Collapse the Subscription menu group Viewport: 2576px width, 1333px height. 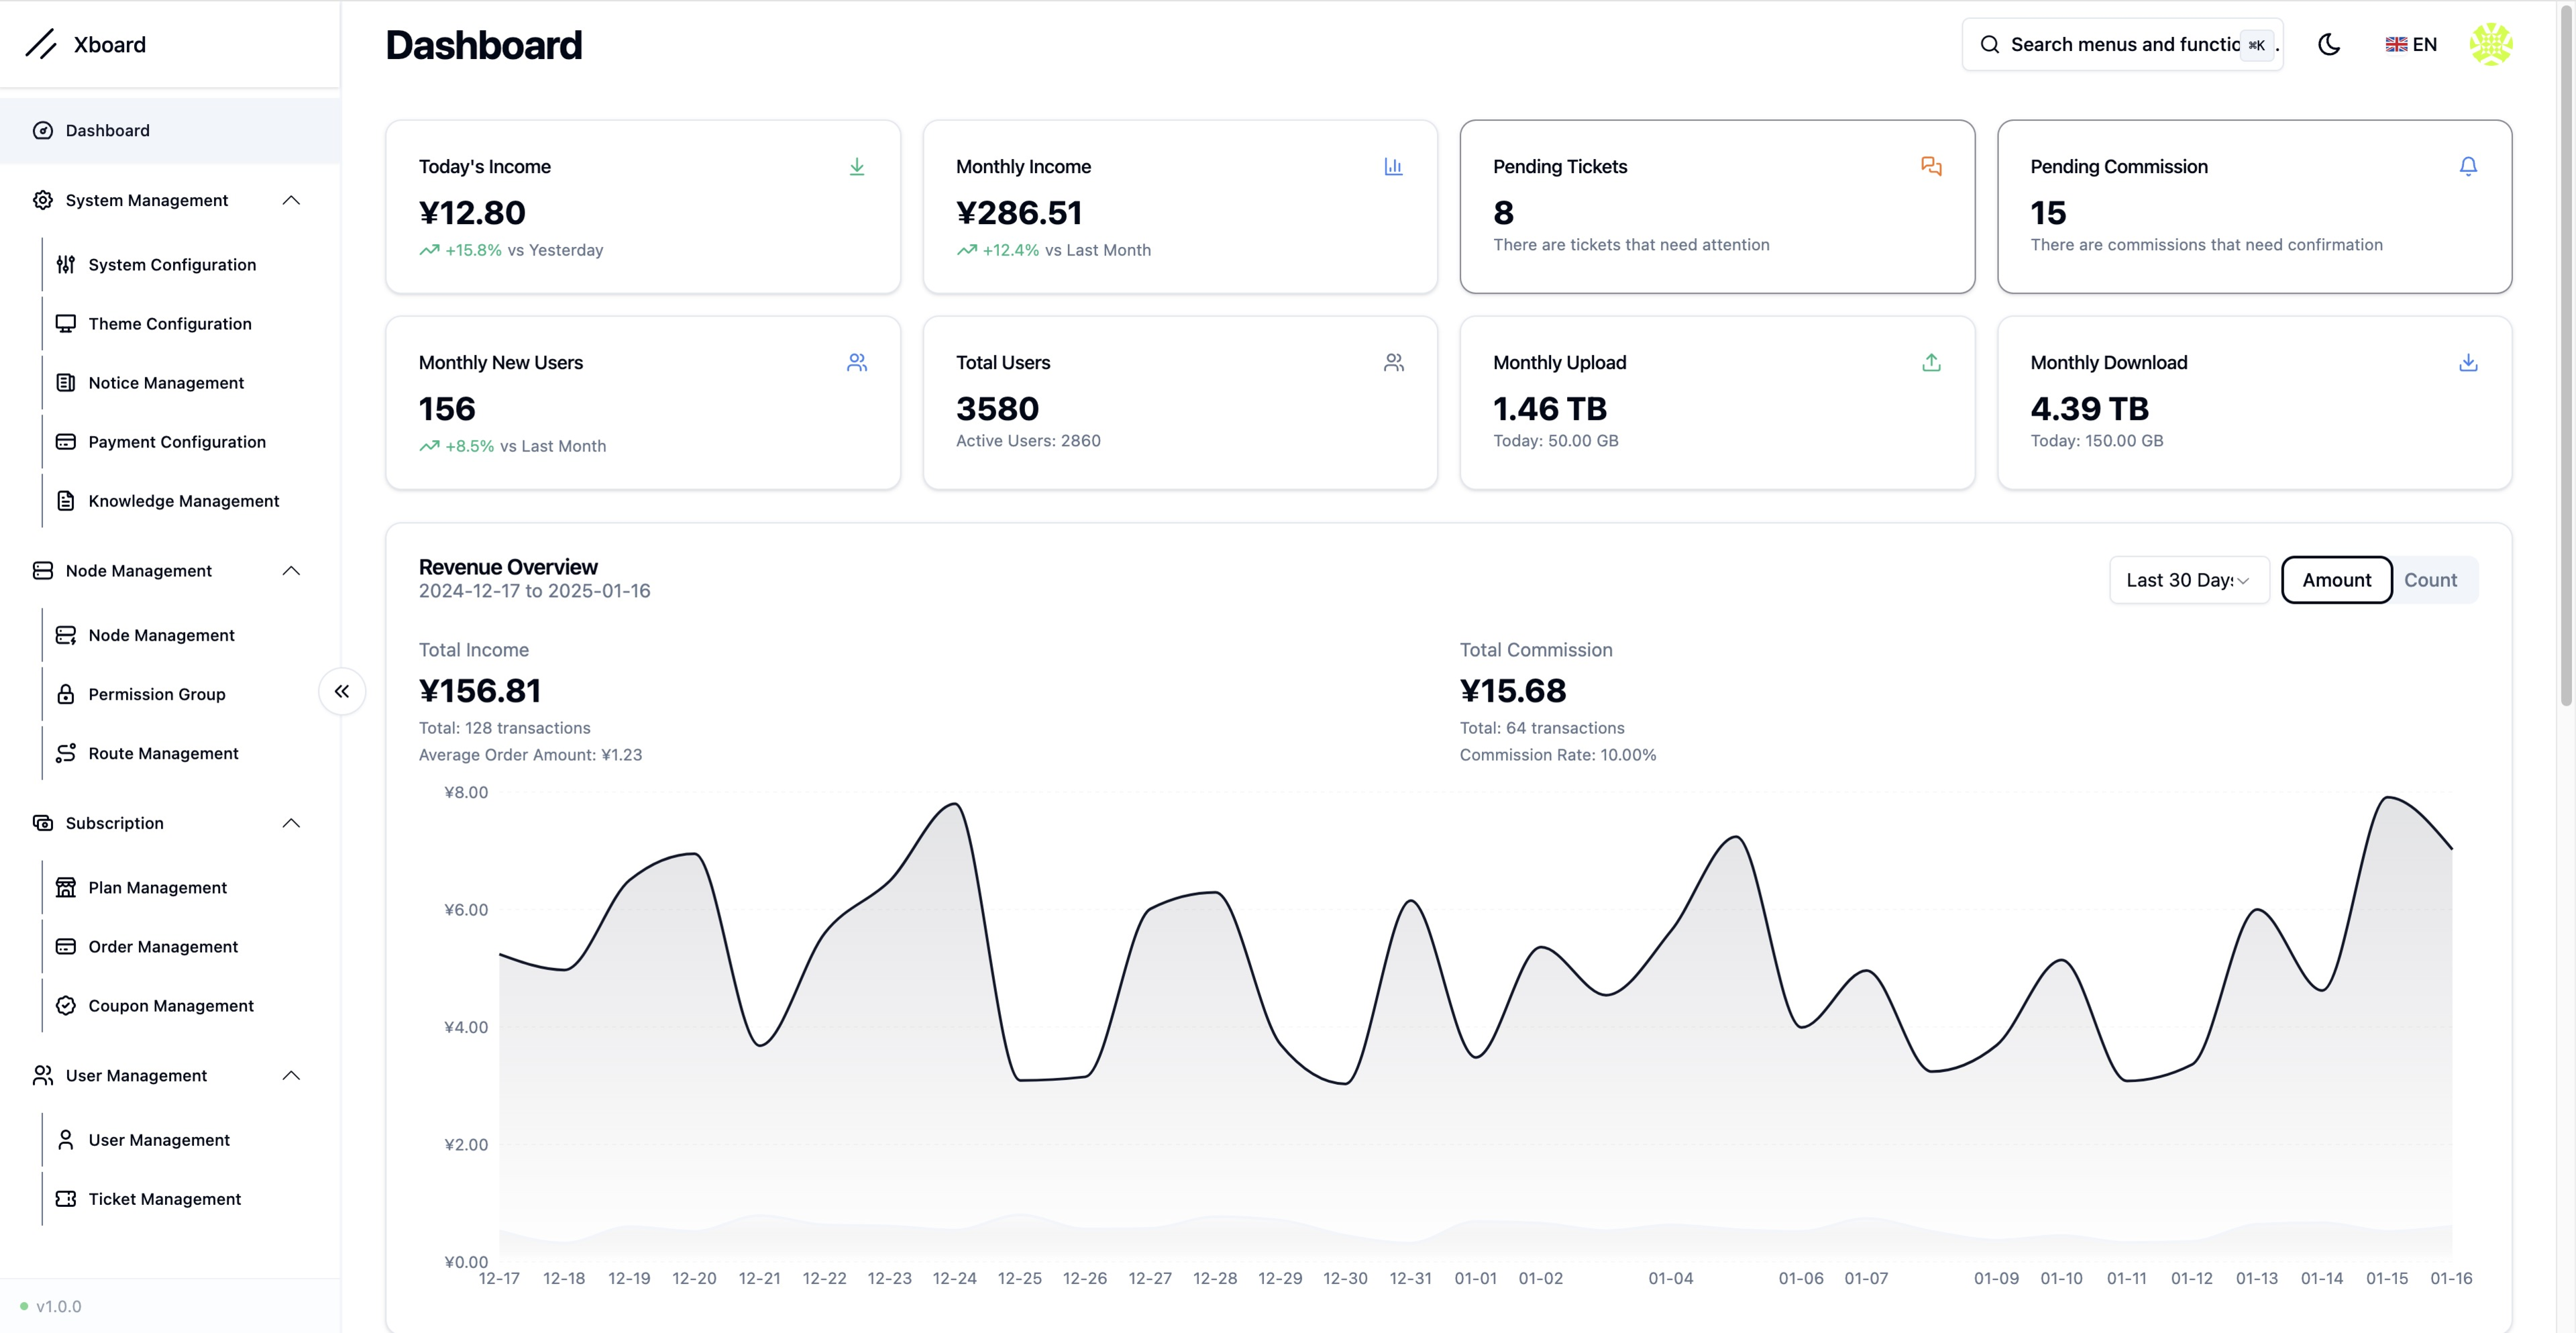(291, 823)
